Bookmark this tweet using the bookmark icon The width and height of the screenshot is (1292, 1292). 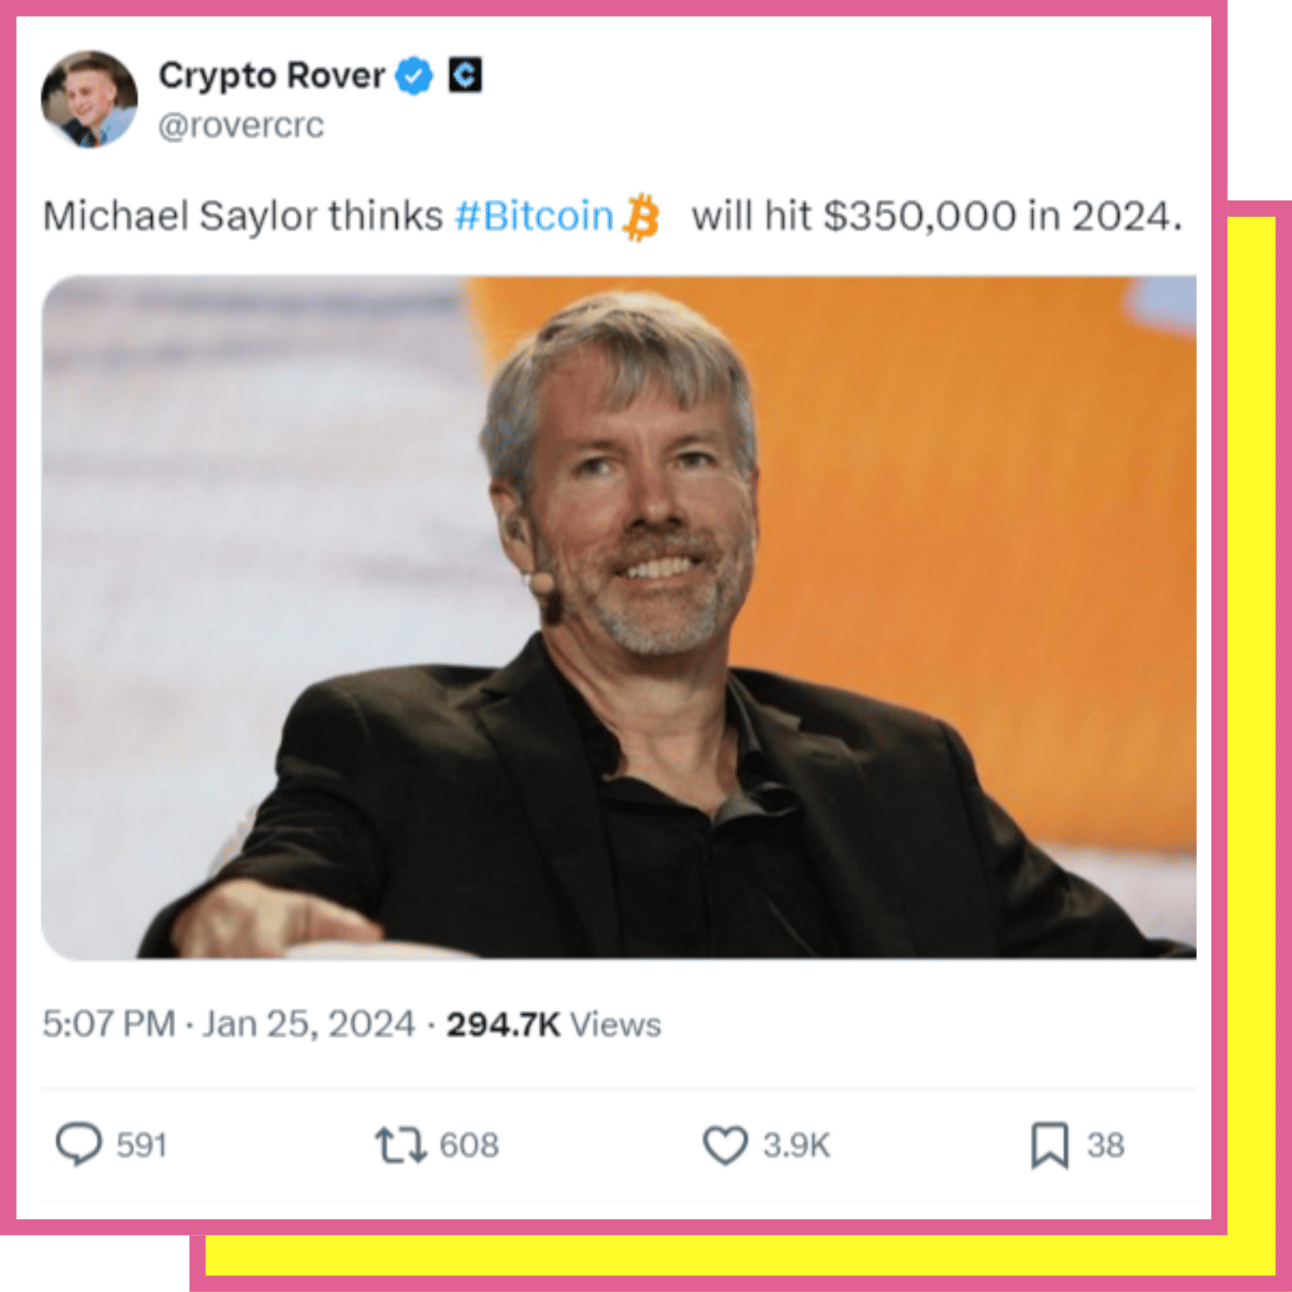pos(1049,1145)
